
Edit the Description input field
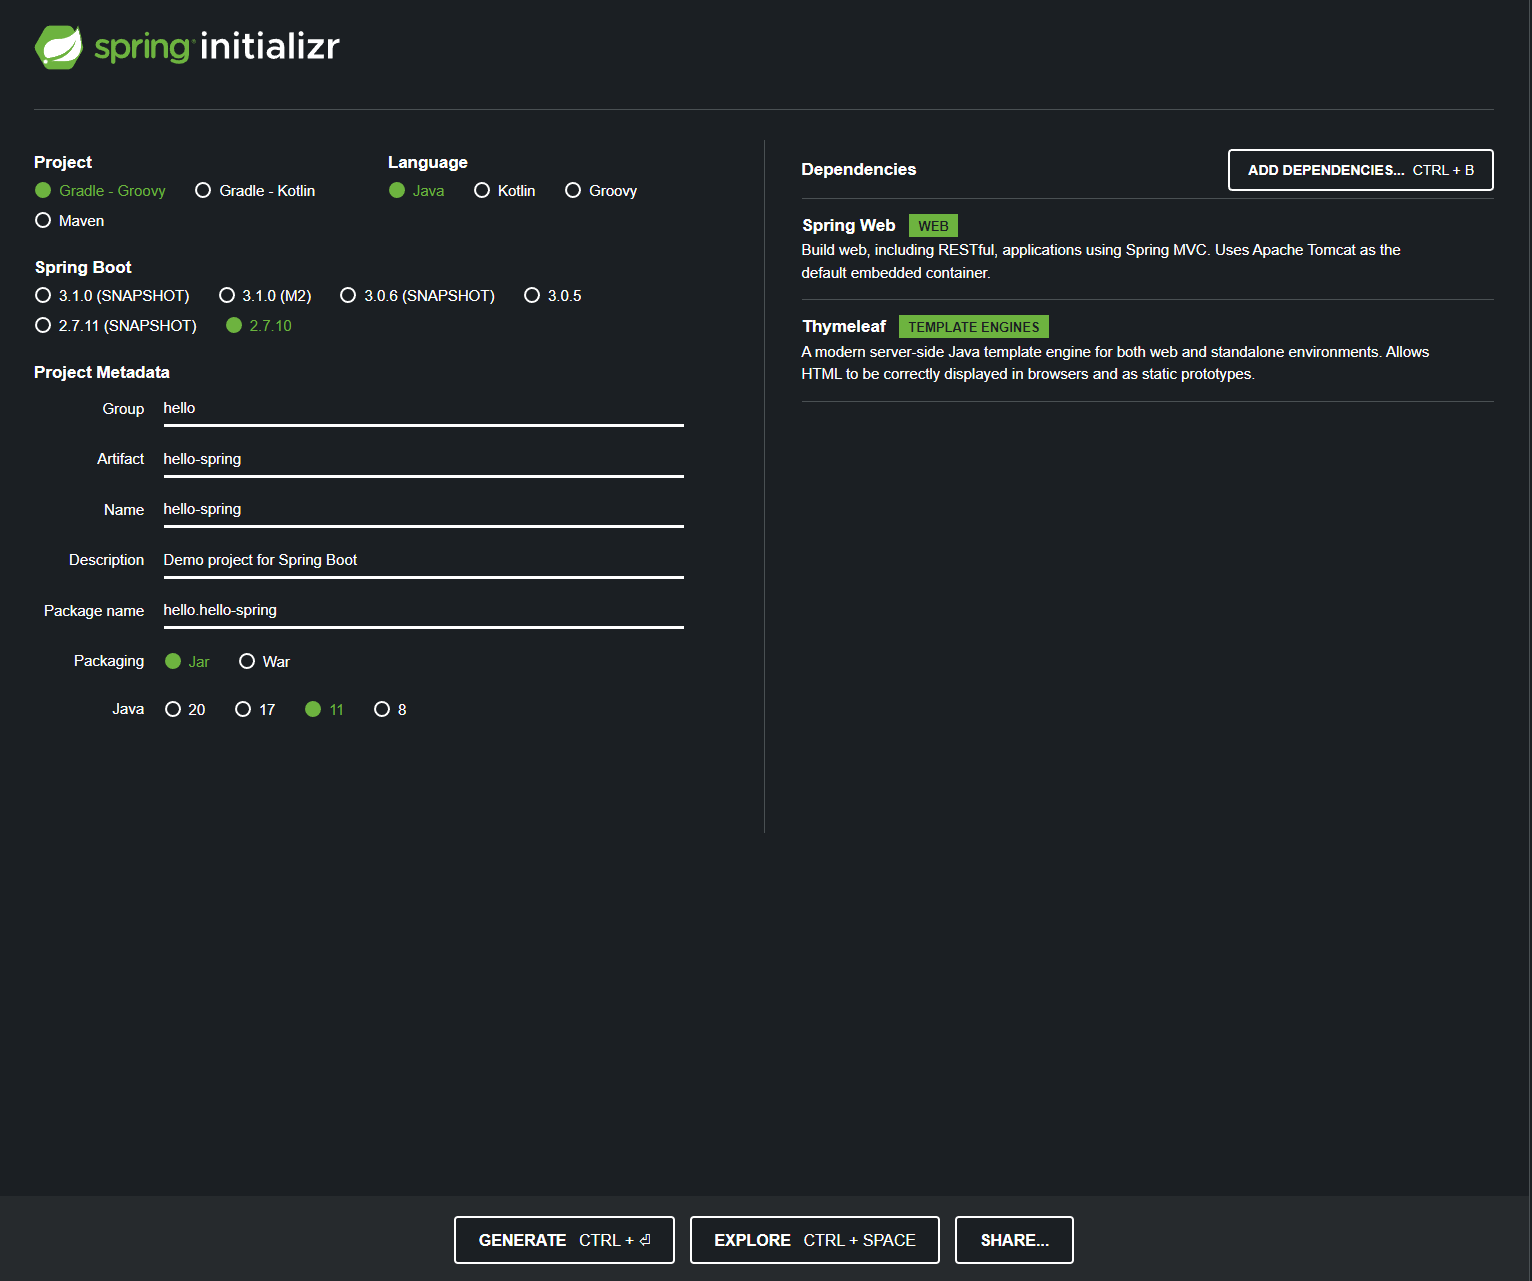[424, 561]
